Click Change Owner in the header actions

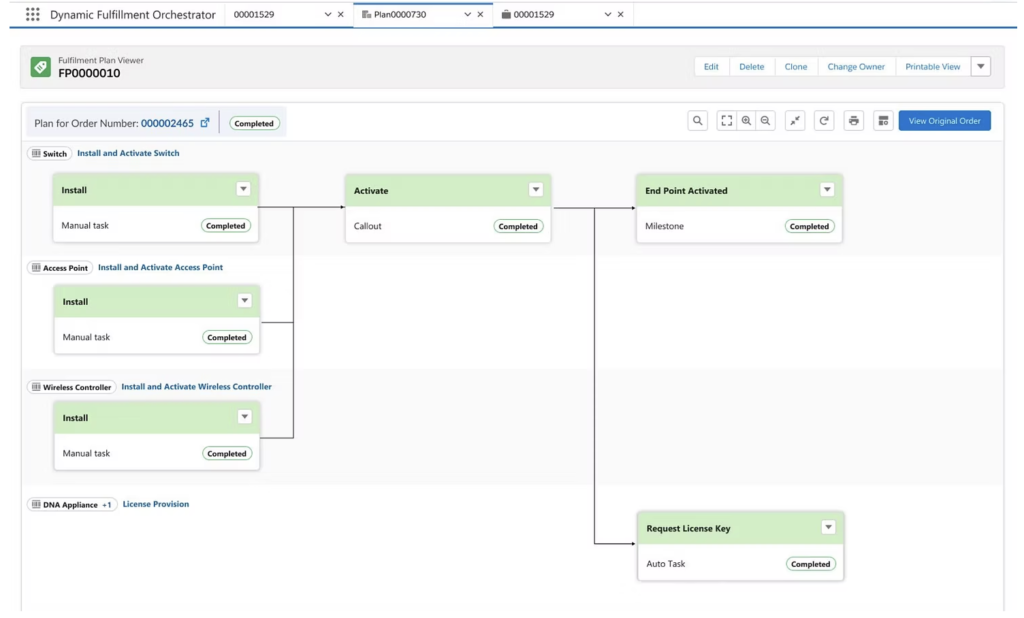pyautogui.click(x=856, y=66)
